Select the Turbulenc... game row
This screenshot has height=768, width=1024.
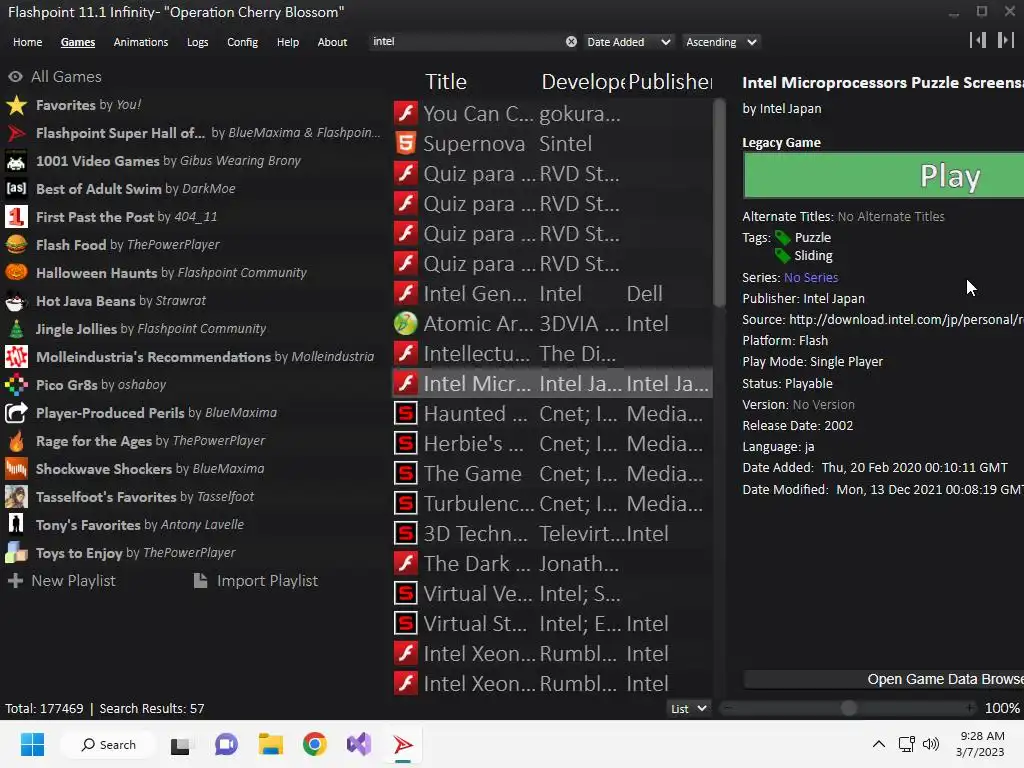[x=552, y=504]
